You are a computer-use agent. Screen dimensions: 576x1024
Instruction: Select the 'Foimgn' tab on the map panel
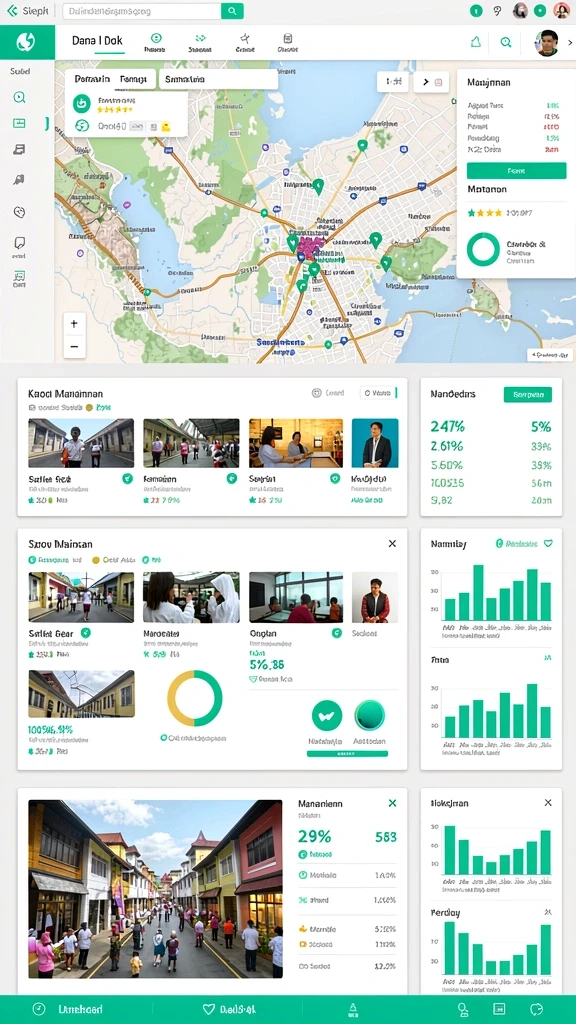pyautogui.click(x=133, y=79)
